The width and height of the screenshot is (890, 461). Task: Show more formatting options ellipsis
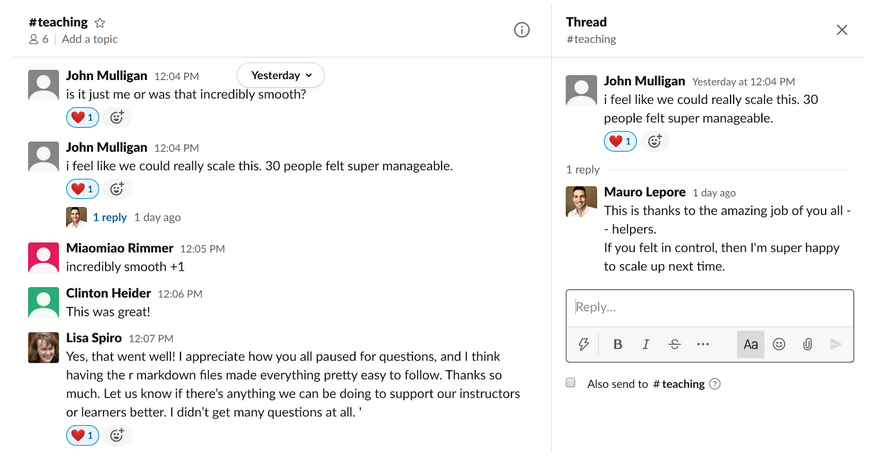point(703,344)
